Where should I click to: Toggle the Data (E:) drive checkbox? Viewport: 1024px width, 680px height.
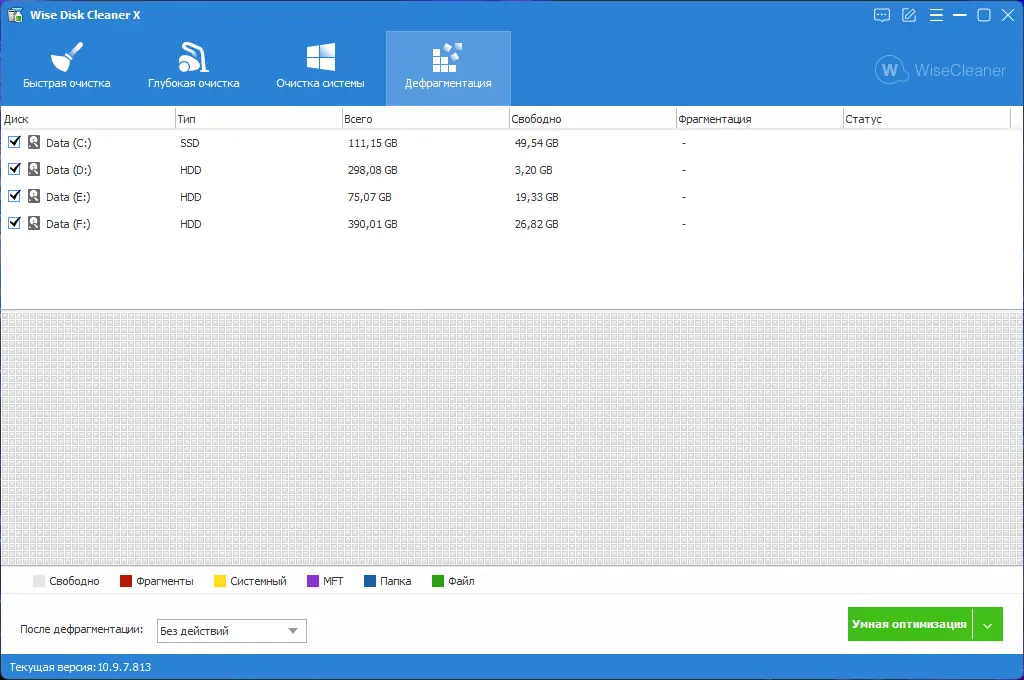(x=14, y=196)
